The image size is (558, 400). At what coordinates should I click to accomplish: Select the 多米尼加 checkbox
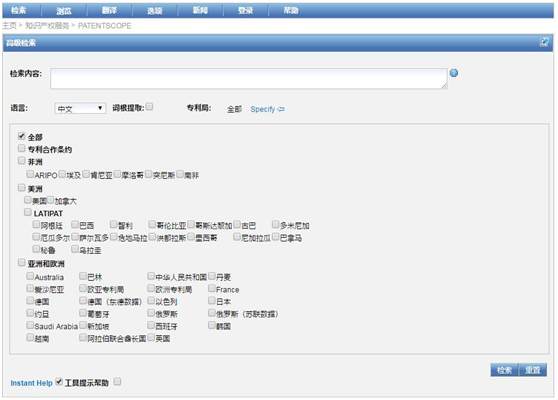276,225
